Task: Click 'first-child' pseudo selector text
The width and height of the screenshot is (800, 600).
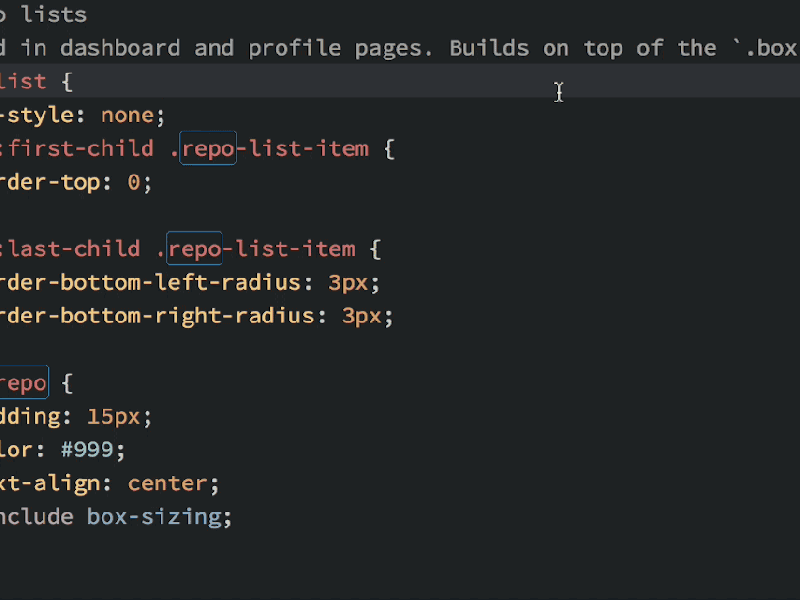Action: tap(81, 148)
